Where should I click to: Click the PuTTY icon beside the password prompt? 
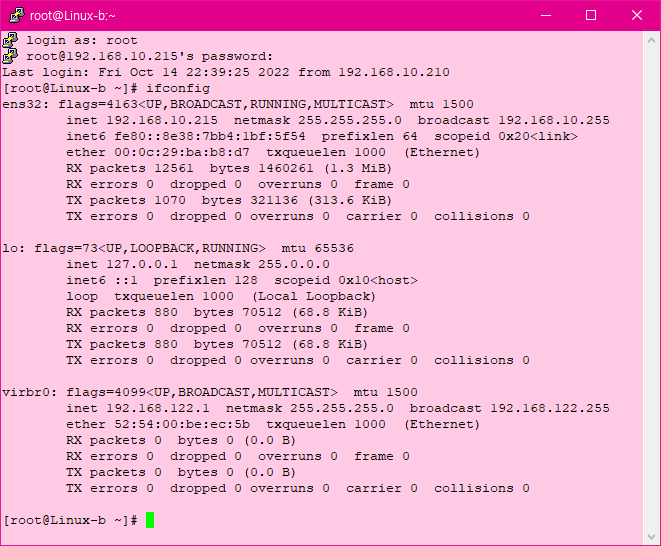pos(10,56)
